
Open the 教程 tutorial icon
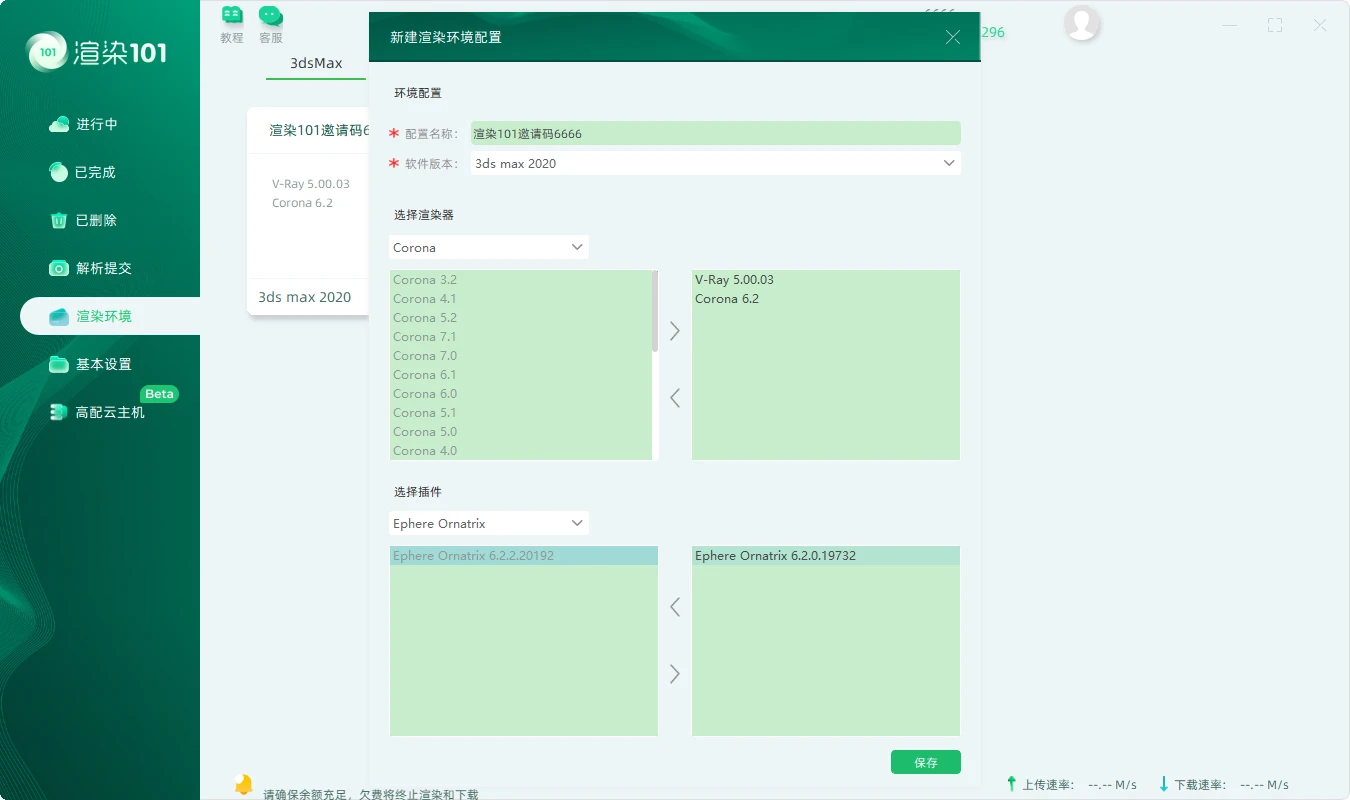(232, 24)
